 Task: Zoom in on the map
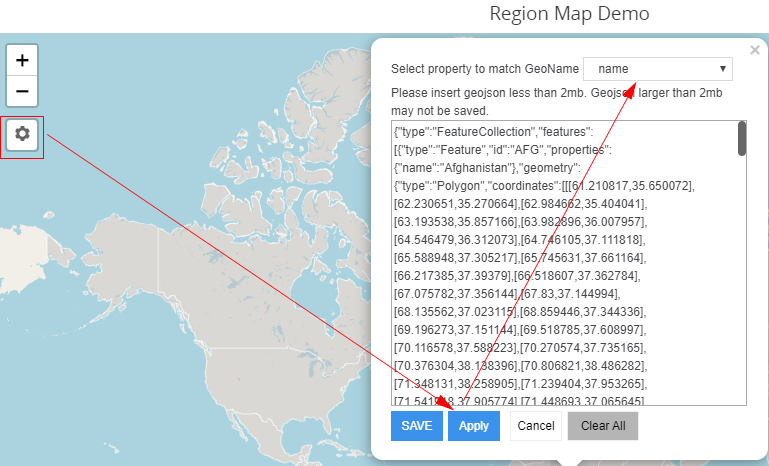(22, 60)
